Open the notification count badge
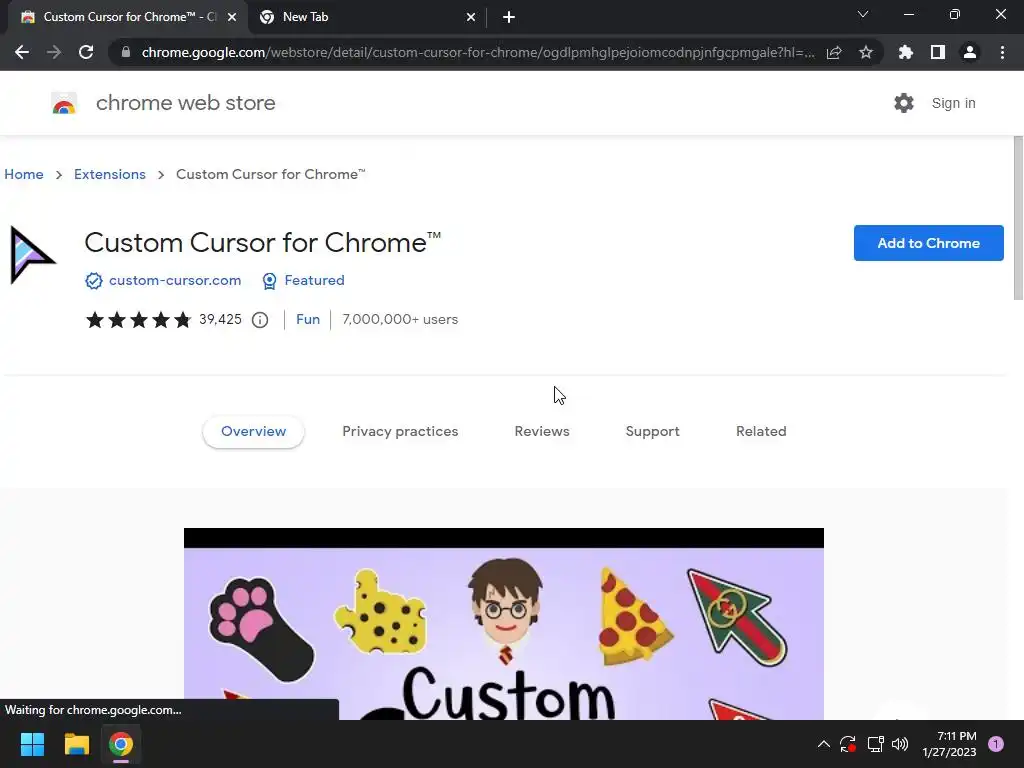 pos(996,744)
